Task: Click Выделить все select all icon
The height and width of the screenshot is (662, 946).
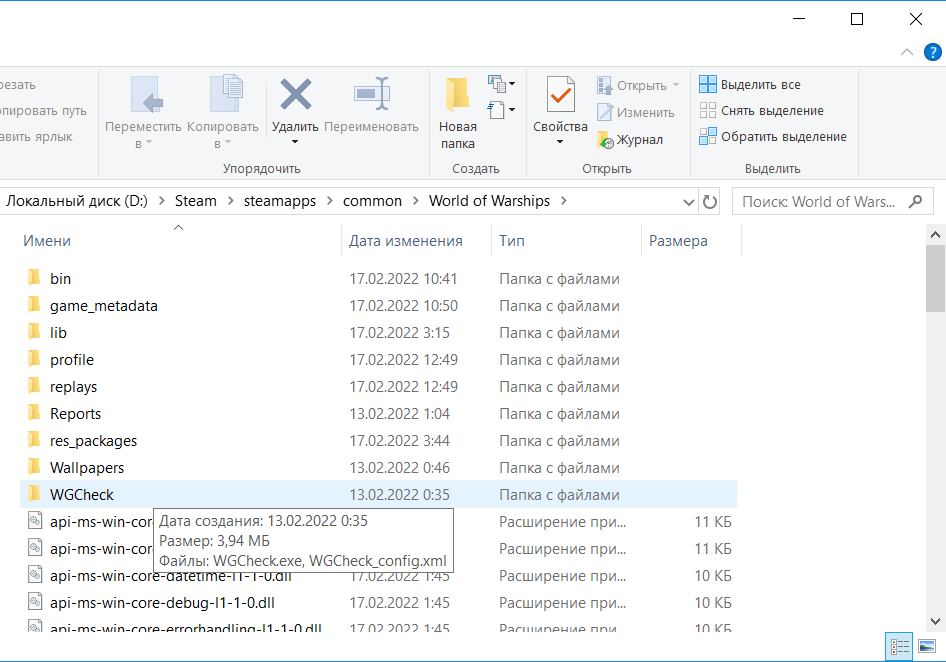Action: point(708,84)
